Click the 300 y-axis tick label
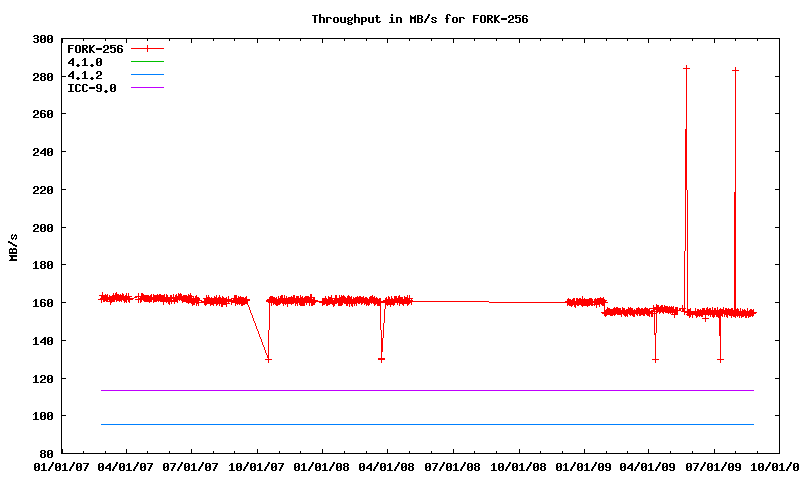This screenshot has height=480, width=800. pyautogui.click(x=43, y=39)
